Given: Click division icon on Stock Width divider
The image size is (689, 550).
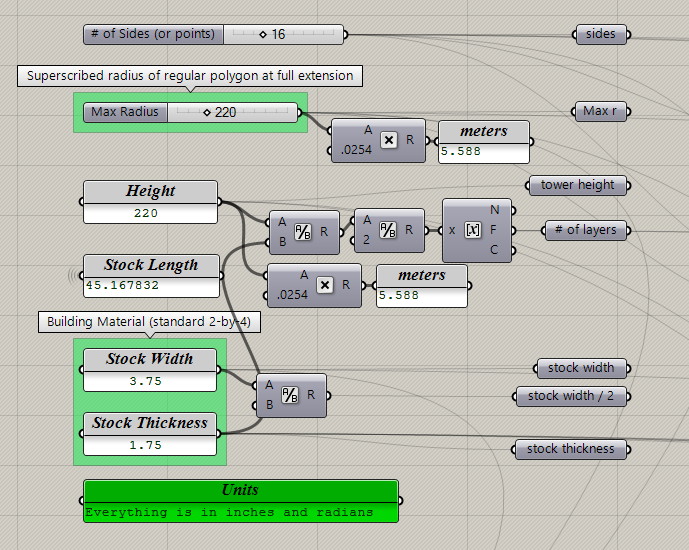Looking at the screenshot, I should pyautogui.click(x=290, y=394).
